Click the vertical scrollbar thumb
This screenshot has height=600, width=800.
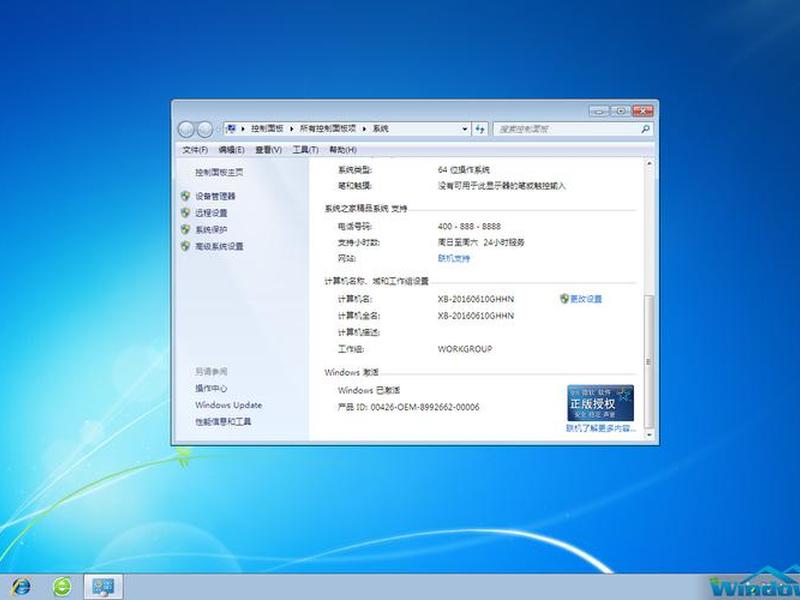(649, 361)
